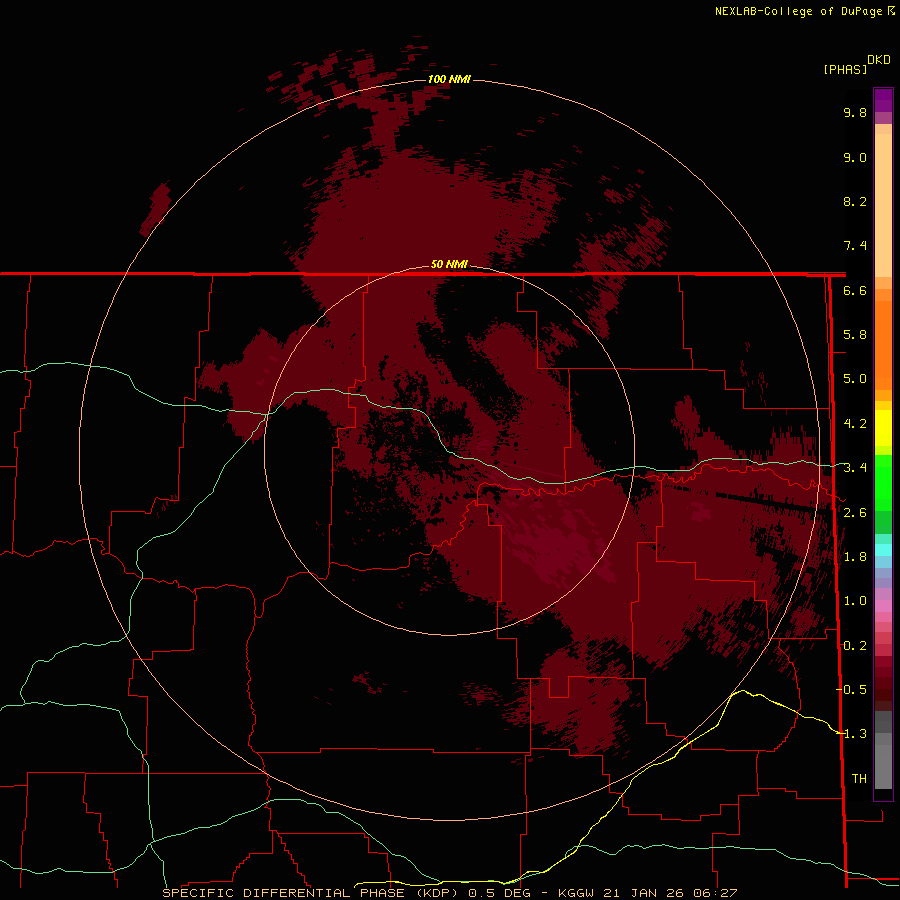Viewport: 900px width, 900px height.
Task: Click the 9.8 value on the color scale
Action: click(855, 112)
